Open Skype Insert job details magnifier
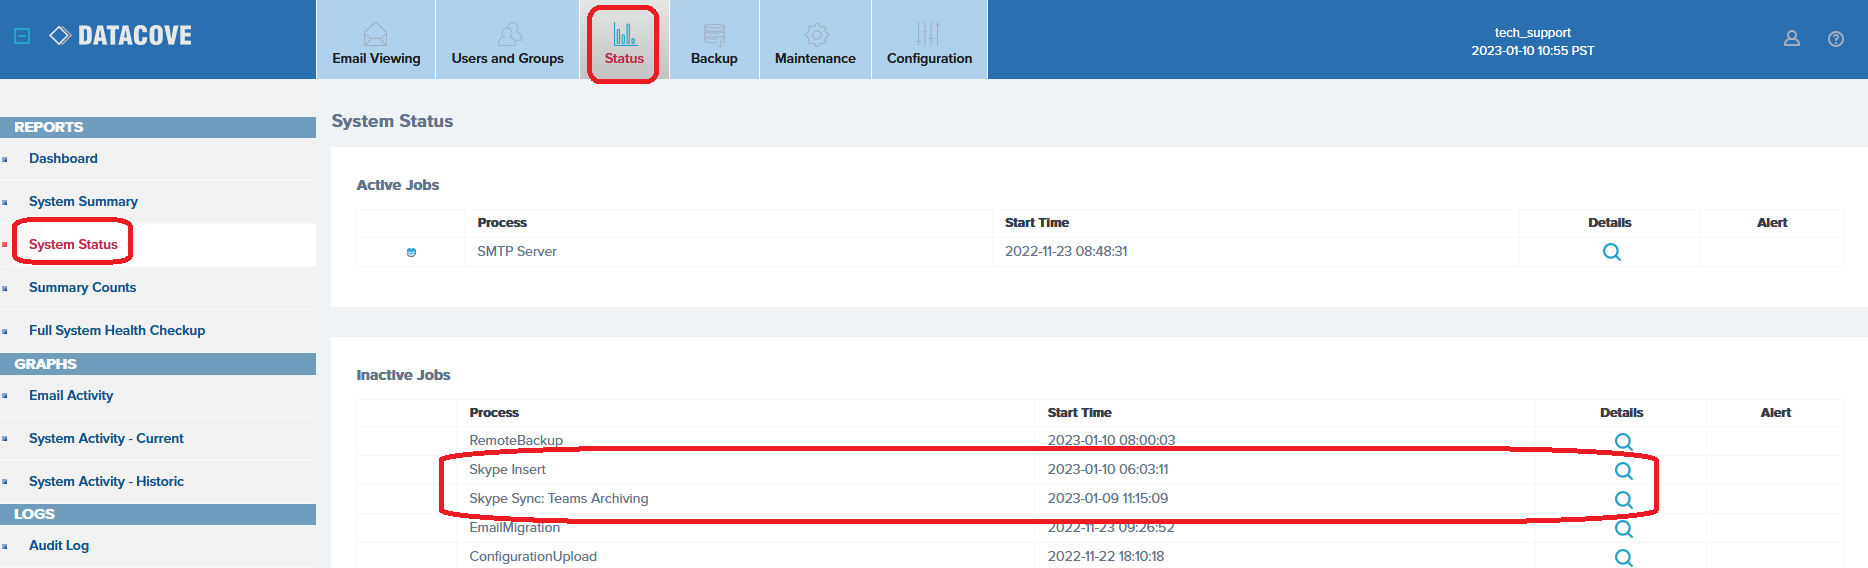Viewport: 1868px width, 568px height. tap(1623, 471)
